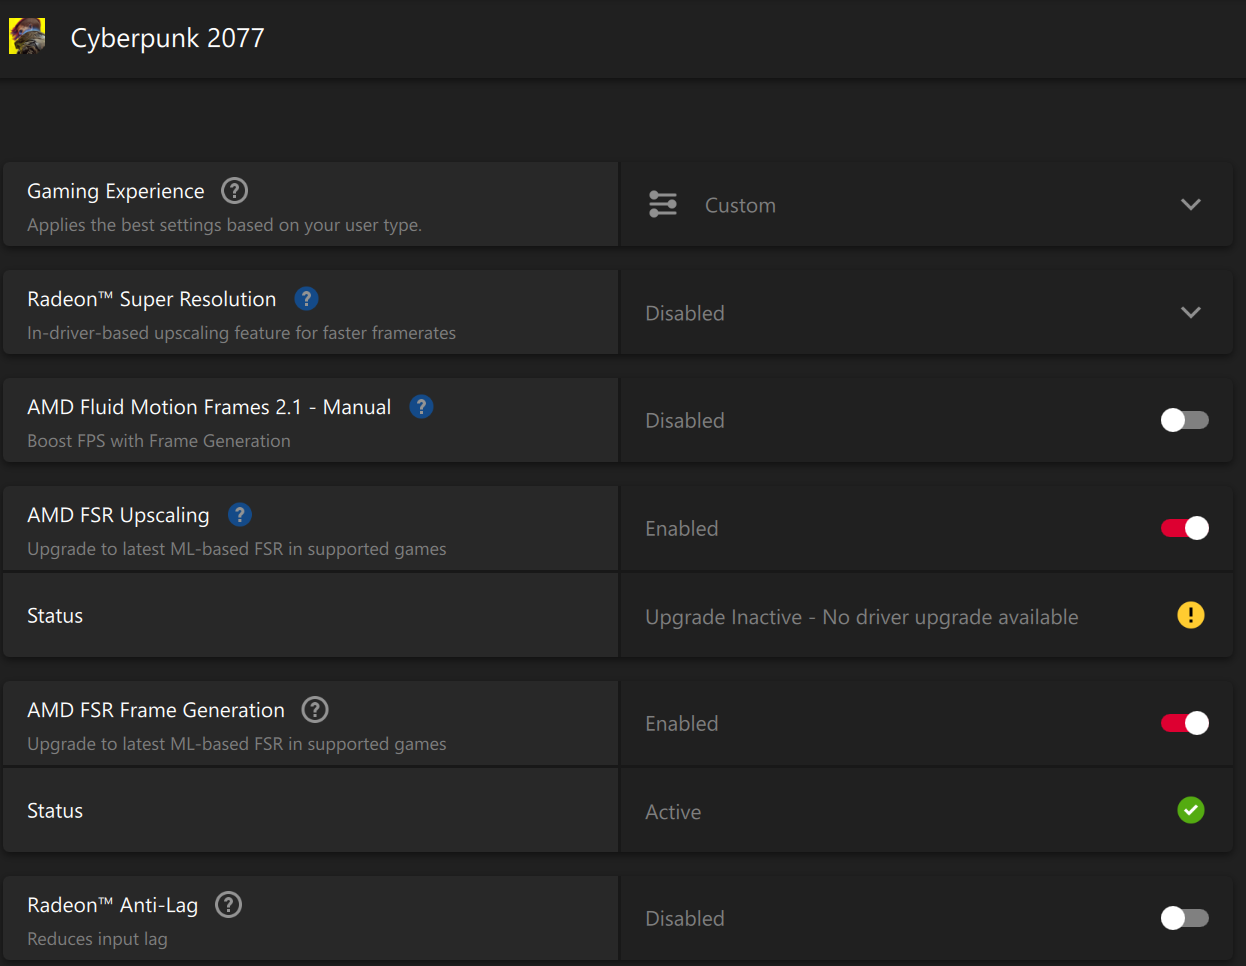Turn off AMD FSR Frame Generation toggle
This screenshot has width=1246, height=966.
click(1184, 723)
